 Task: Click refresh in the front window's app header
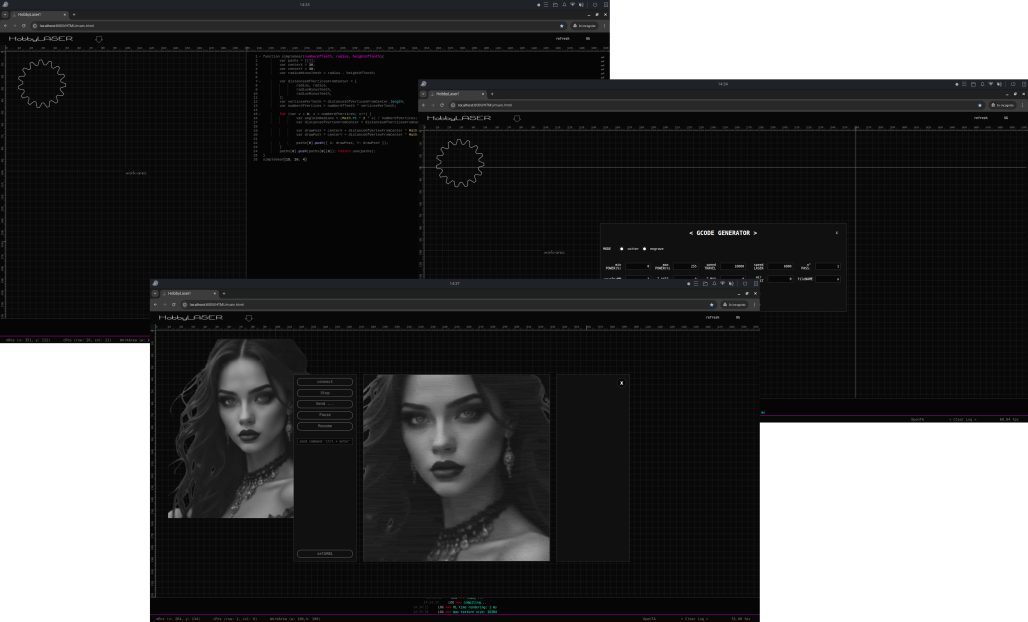tap(712, 317)
